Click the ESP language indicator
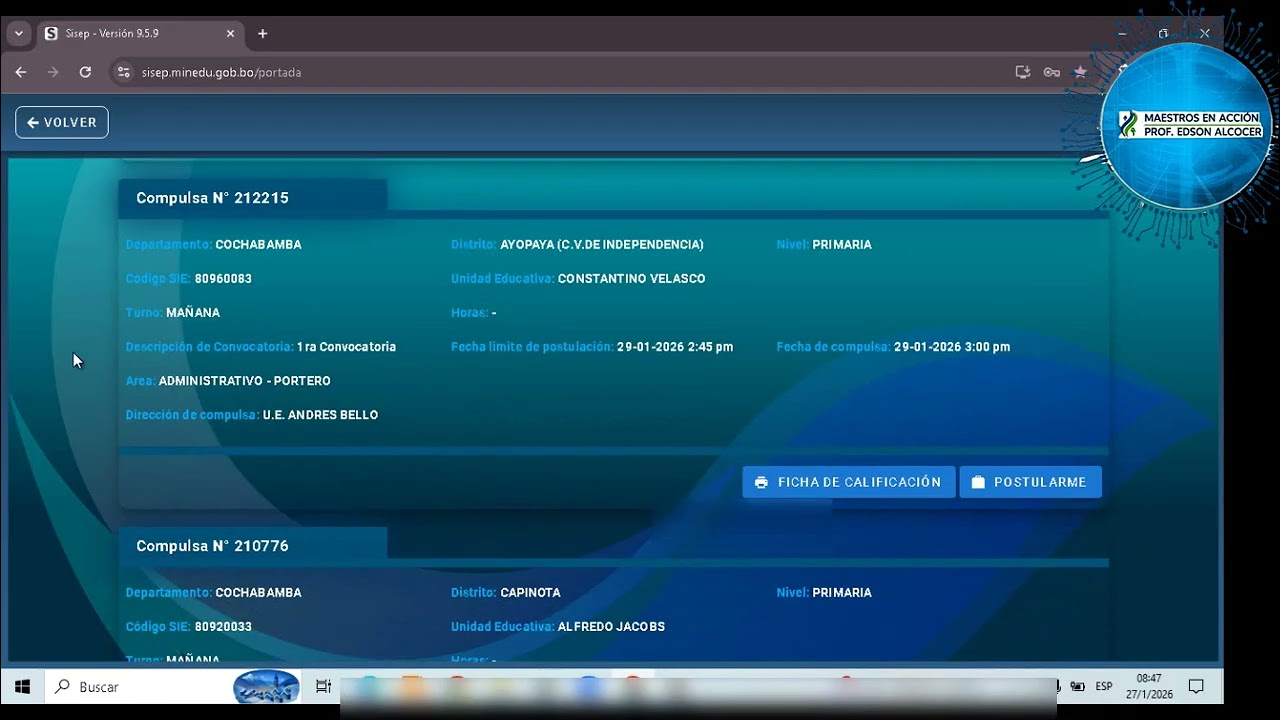The width and height of the screenshot is (1280, 720). 1104,687
